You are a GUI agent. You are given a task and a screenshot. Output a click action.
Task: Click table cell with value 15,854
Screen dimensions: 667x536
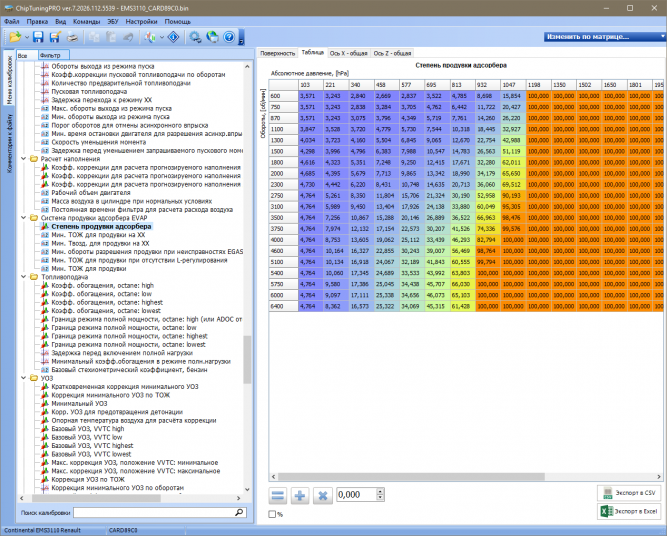pyautogui.click(x=513, y=96)
